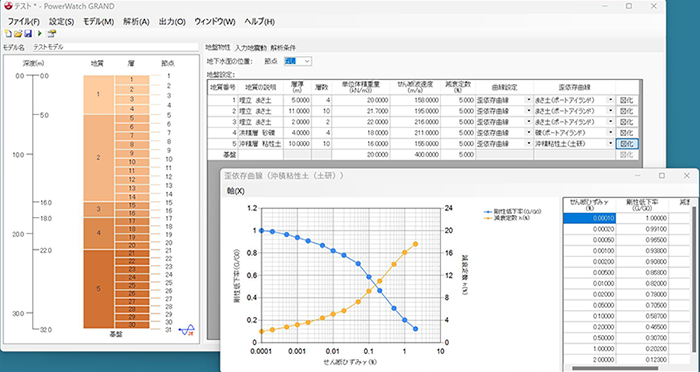Click the highlighted 図化 button in row 5

pos(627,144)
